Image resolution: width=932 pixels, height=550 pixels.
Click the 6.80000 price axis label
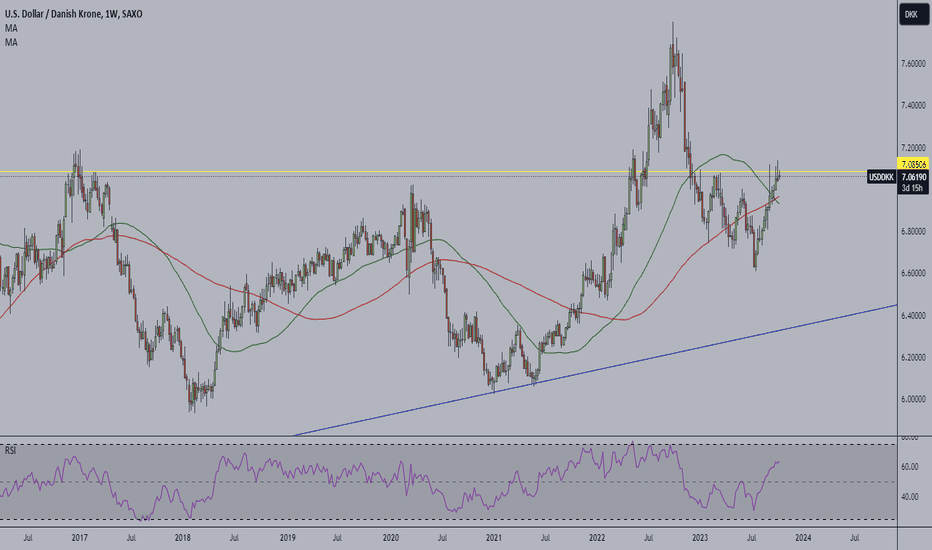coord(913,231)
